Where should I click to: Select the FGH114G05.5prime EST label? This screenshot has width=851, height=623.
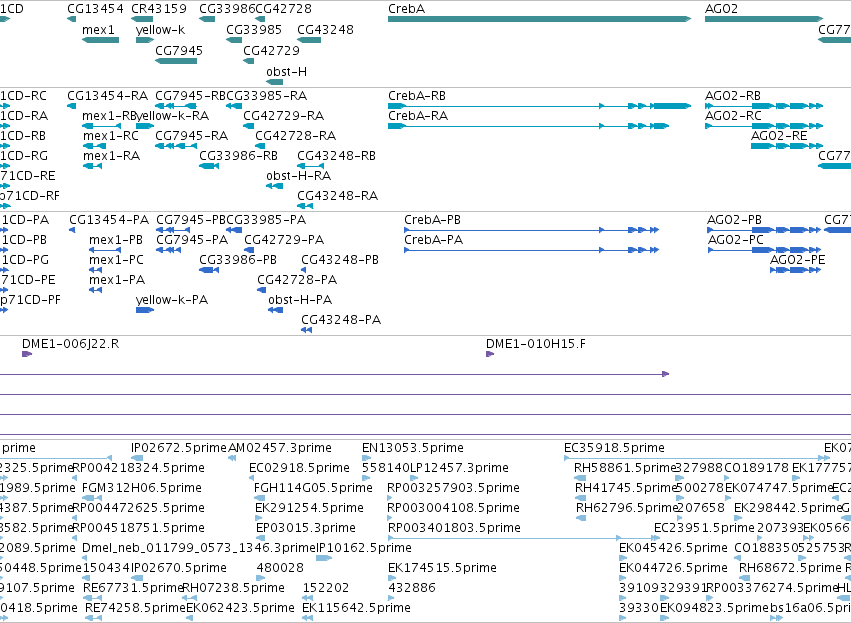point(313,488)
